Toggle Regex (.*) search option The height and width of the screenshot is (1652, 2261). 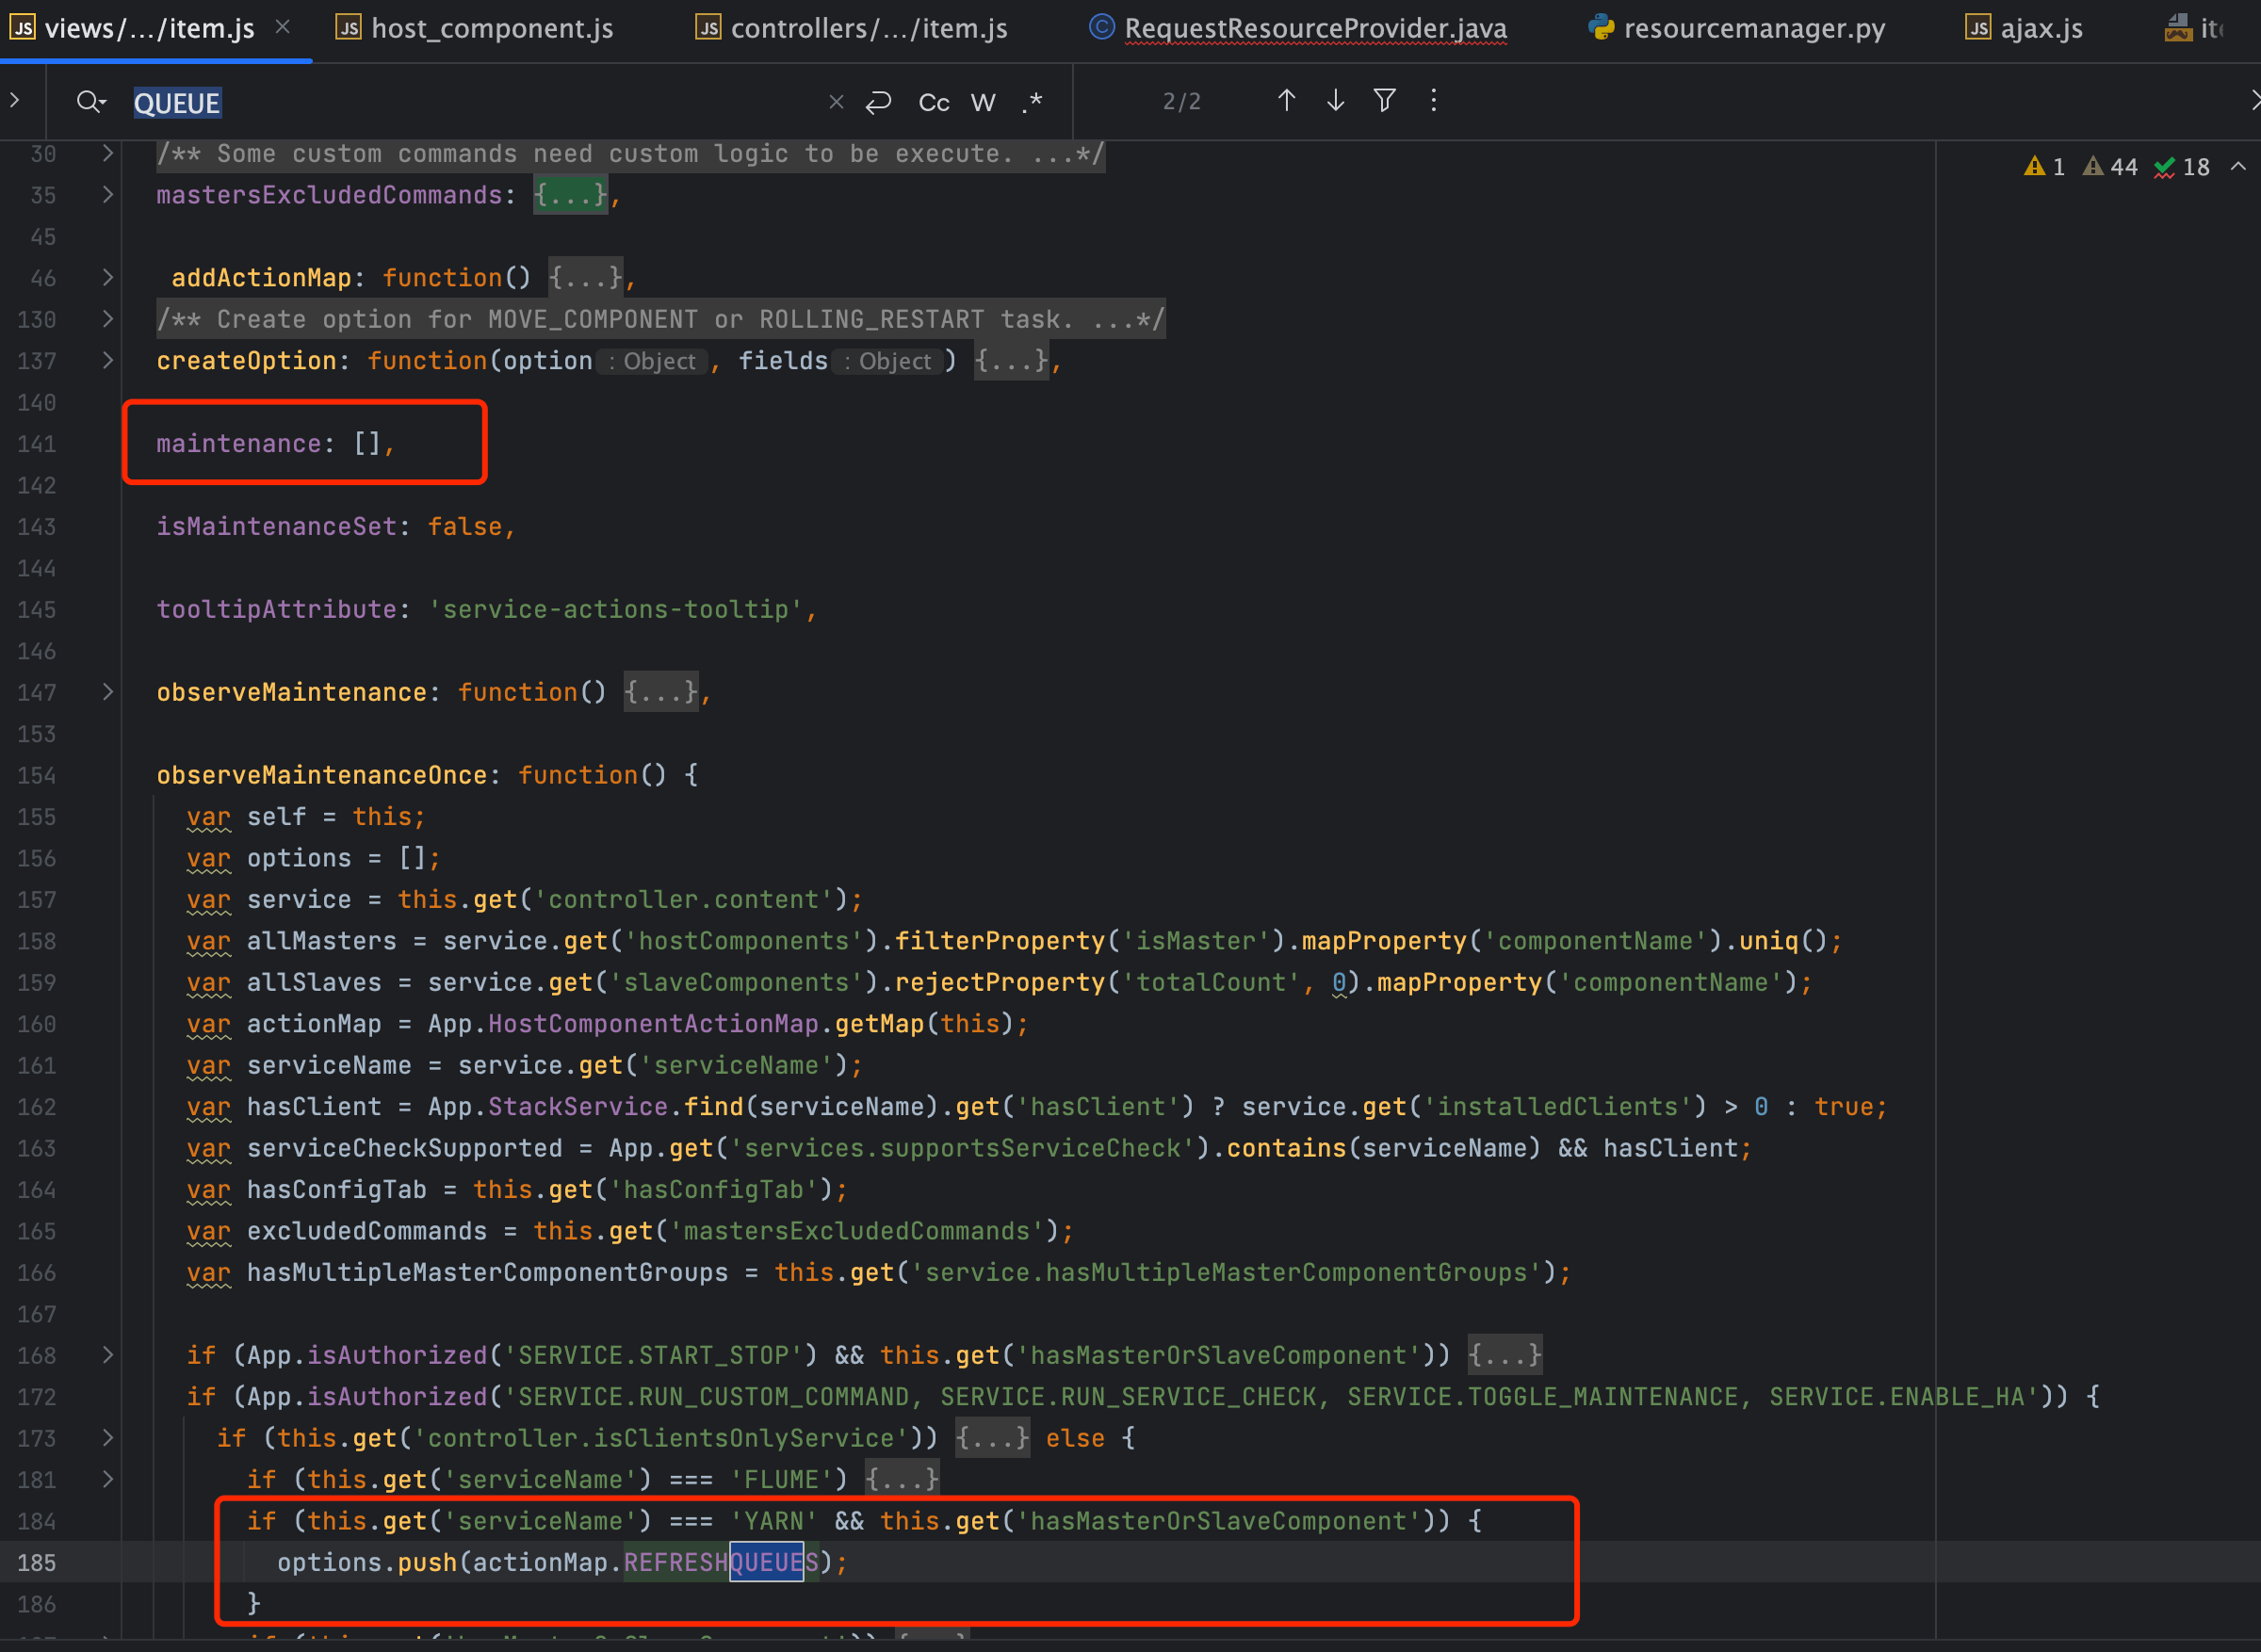click(x=1032, y=102)
